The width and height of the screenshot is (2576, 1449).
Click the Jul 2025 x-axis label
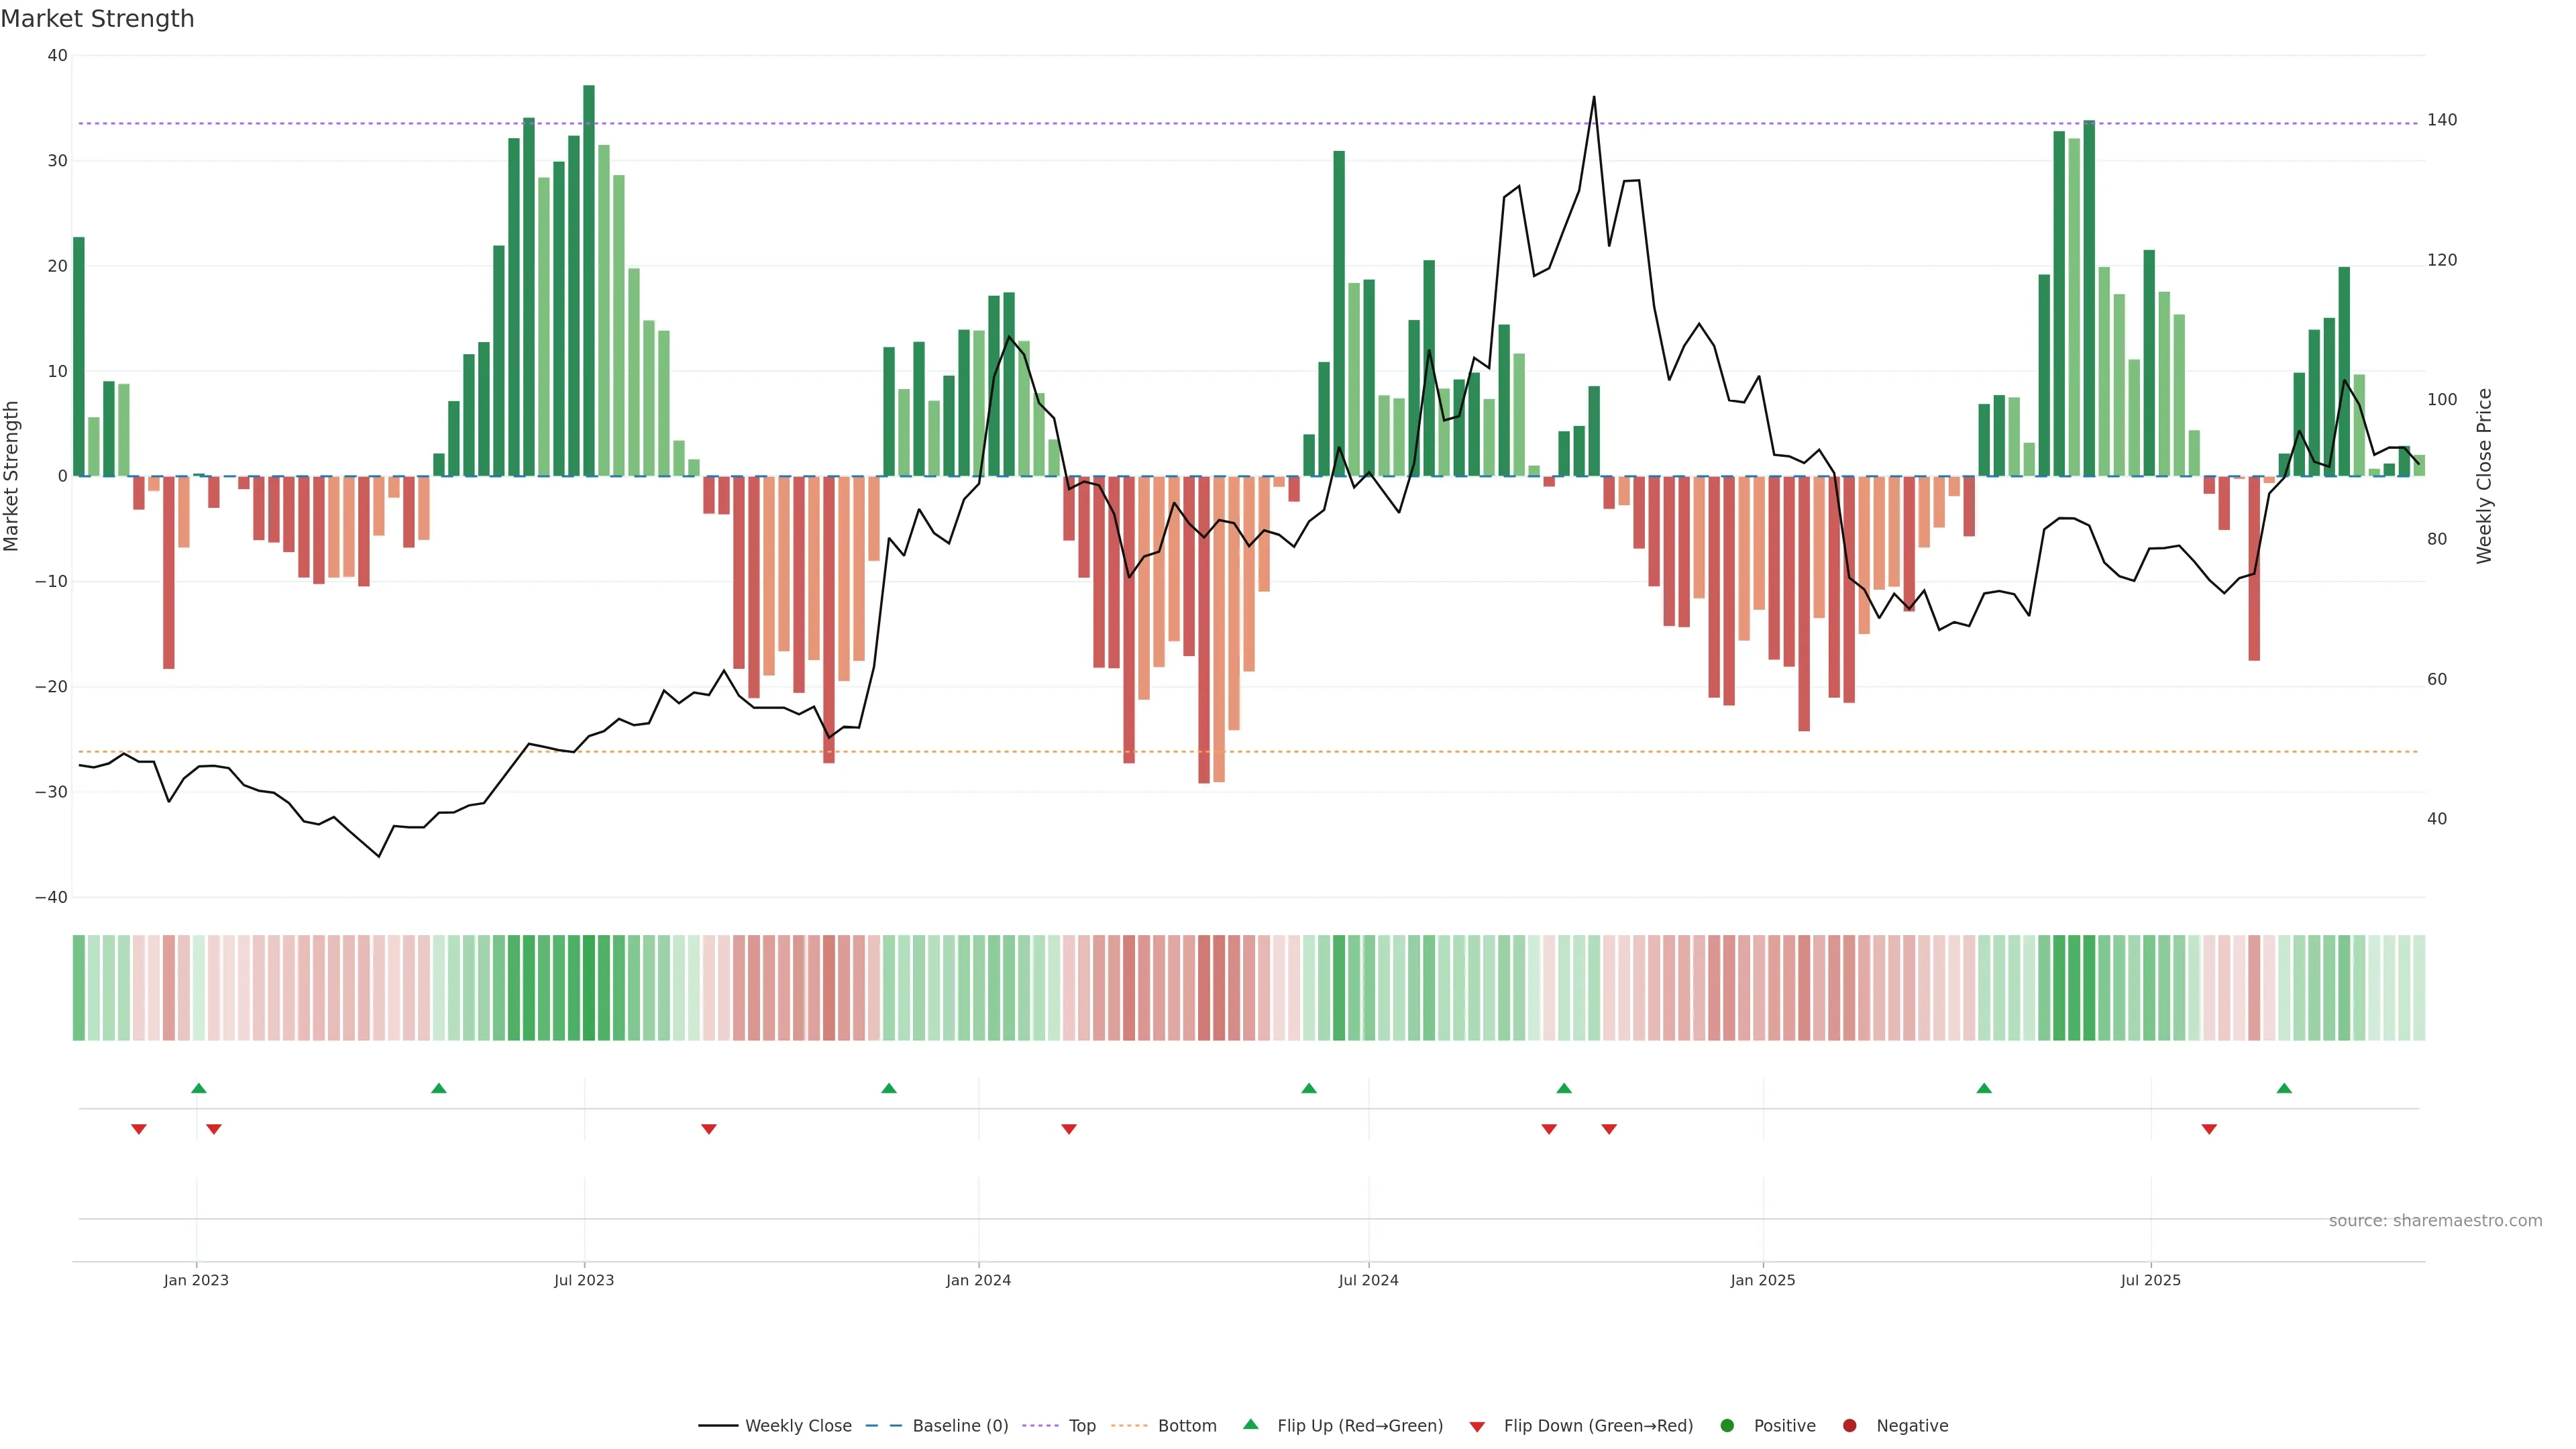click(2151, 1280)
